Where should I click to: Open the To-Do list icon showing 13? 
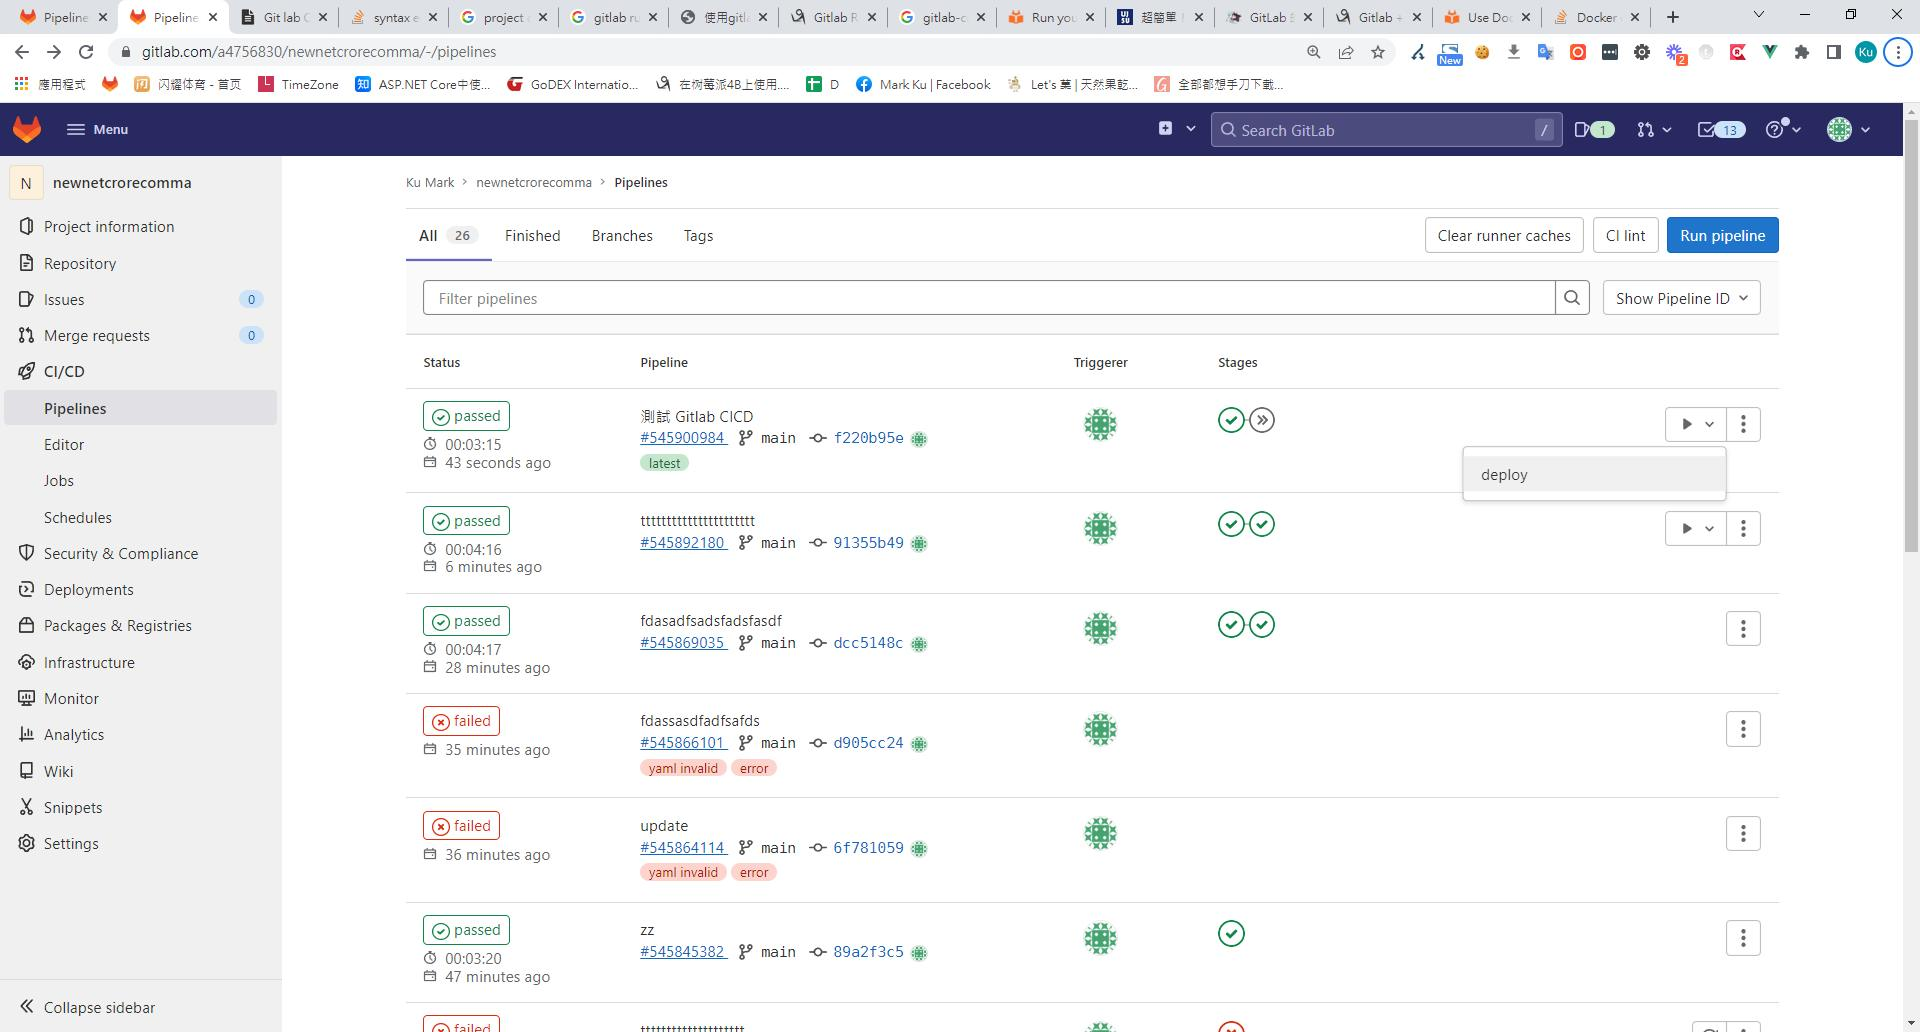(x=1720, y=129)
